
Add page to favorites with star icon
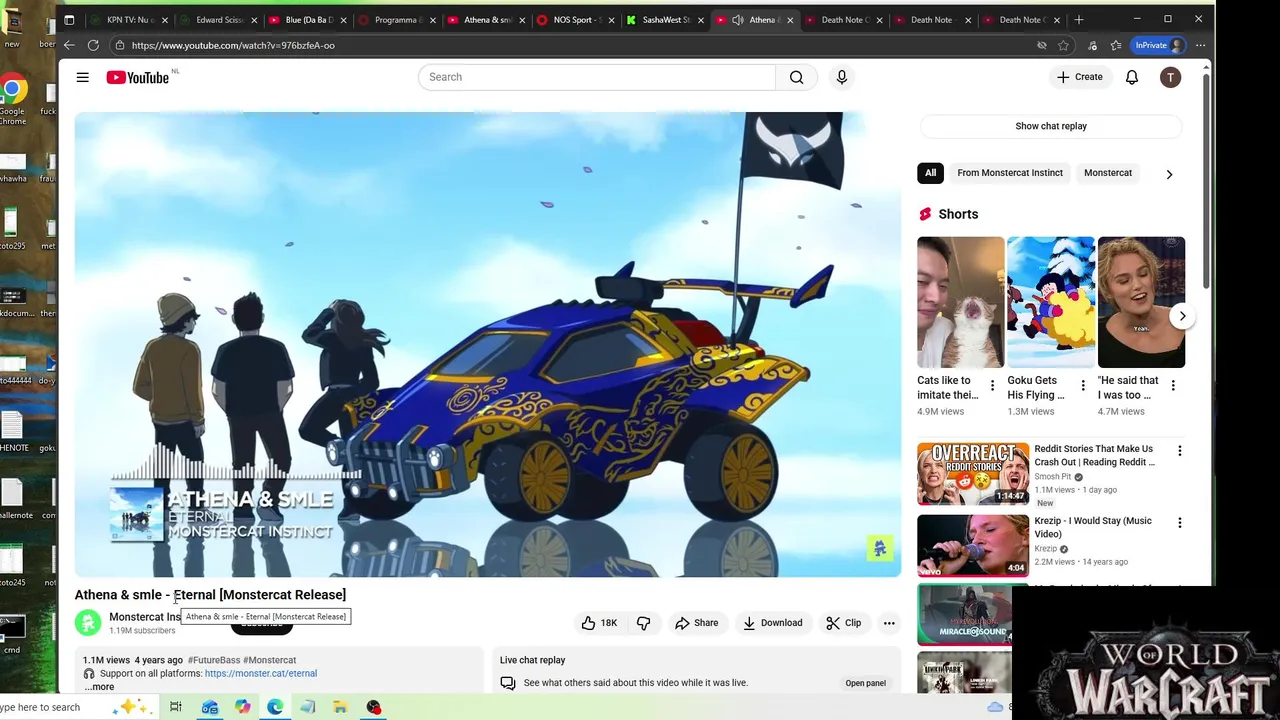click(1063, 45)
